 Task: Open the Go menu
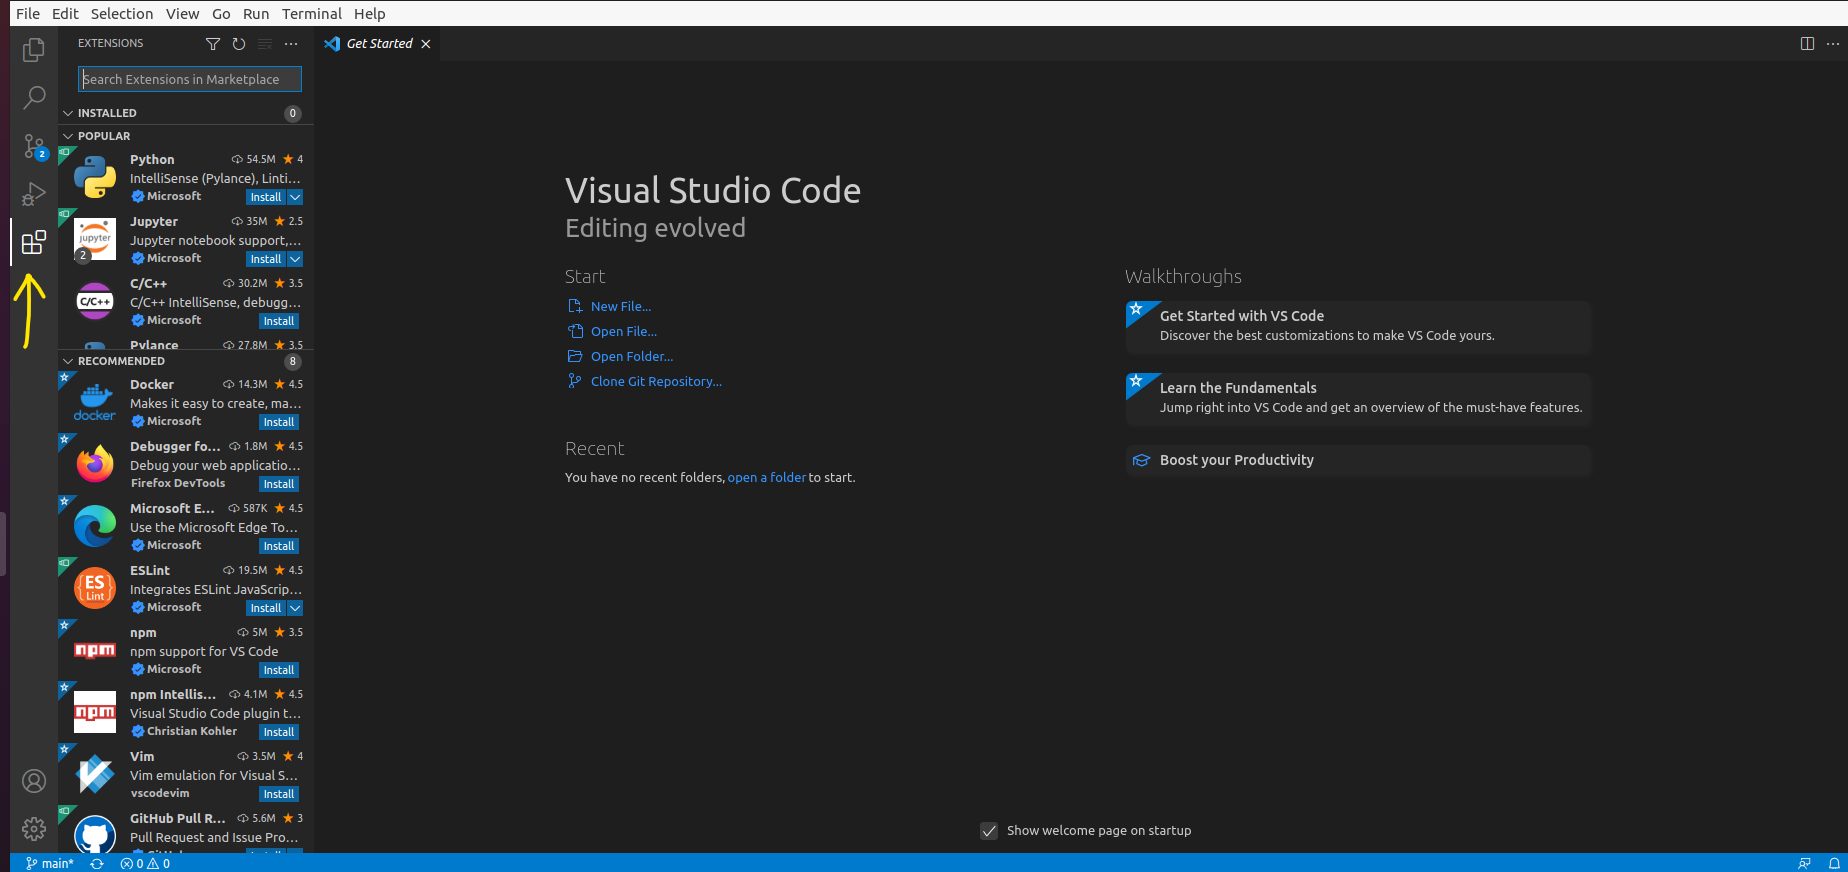click(x=221, y=13)
